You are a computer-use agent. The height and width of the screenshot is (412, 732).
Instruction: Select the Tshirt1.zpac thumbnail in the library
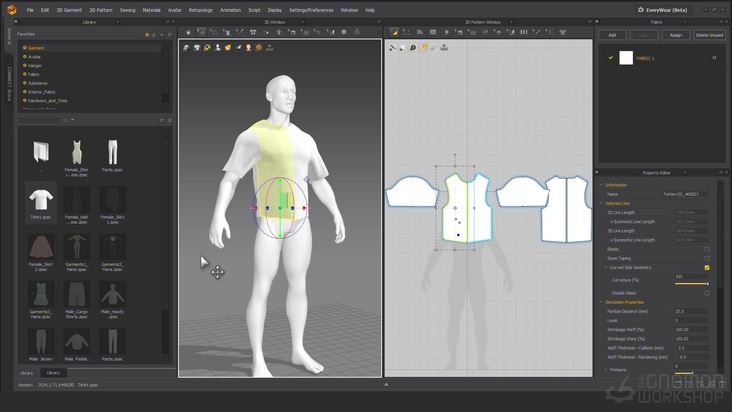pyautogui.click(x=41, y=202)
